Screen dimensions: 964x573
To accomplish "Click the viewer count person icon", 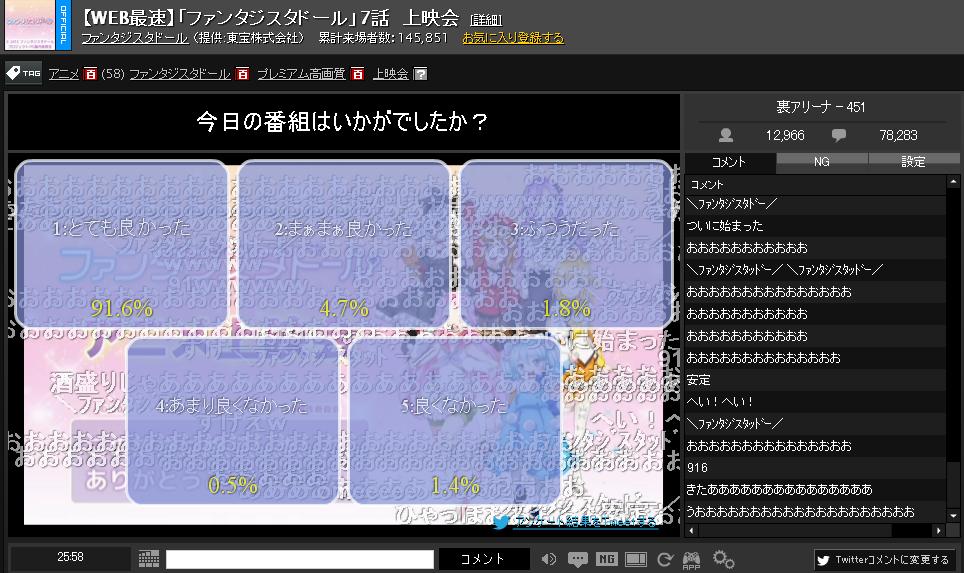I will (726, 135).
